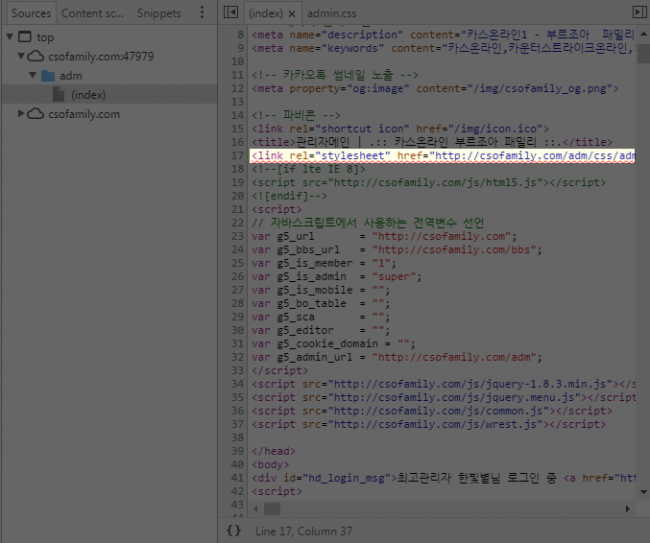Viewport: 650px width, 543px height.
Task: Click the meta keywords line
Action: (x=443, y=48)
